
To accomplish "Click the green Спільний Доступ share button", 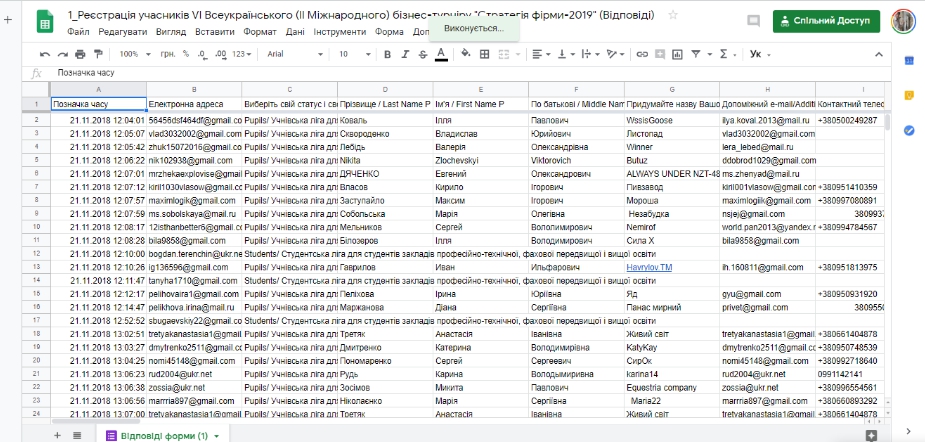I will pyautogui.click(x=826, y=21).
